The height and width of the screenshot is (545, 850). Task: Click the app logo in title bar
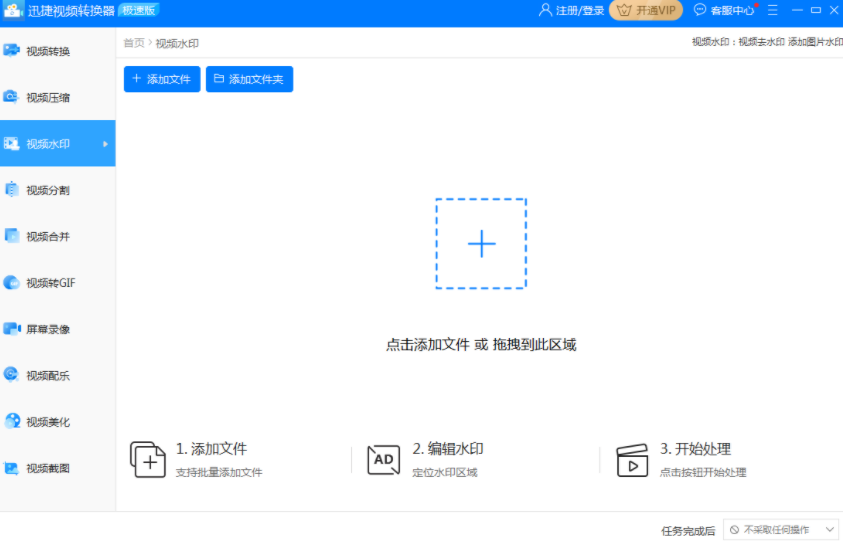coord(12,10)
